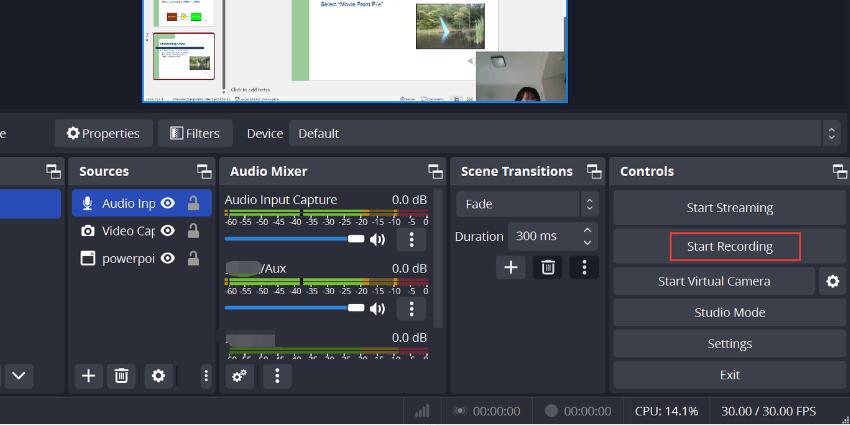Open Audio Mixer menu dots
This screenshot has width=850, height=425.
(x=277, y=376)
